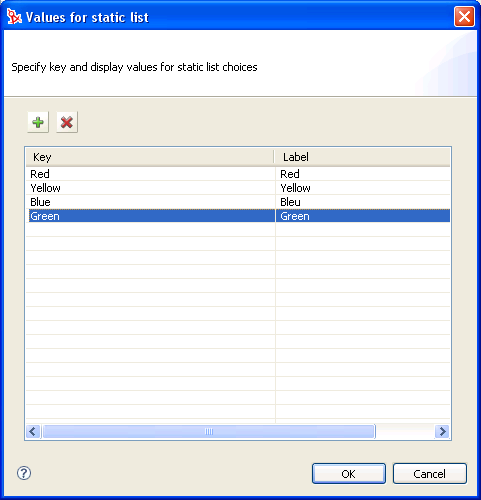The height and width of the screenshot is (500, 481).
Task: Select the Blue key cell
Action: (x=151, y=202)
